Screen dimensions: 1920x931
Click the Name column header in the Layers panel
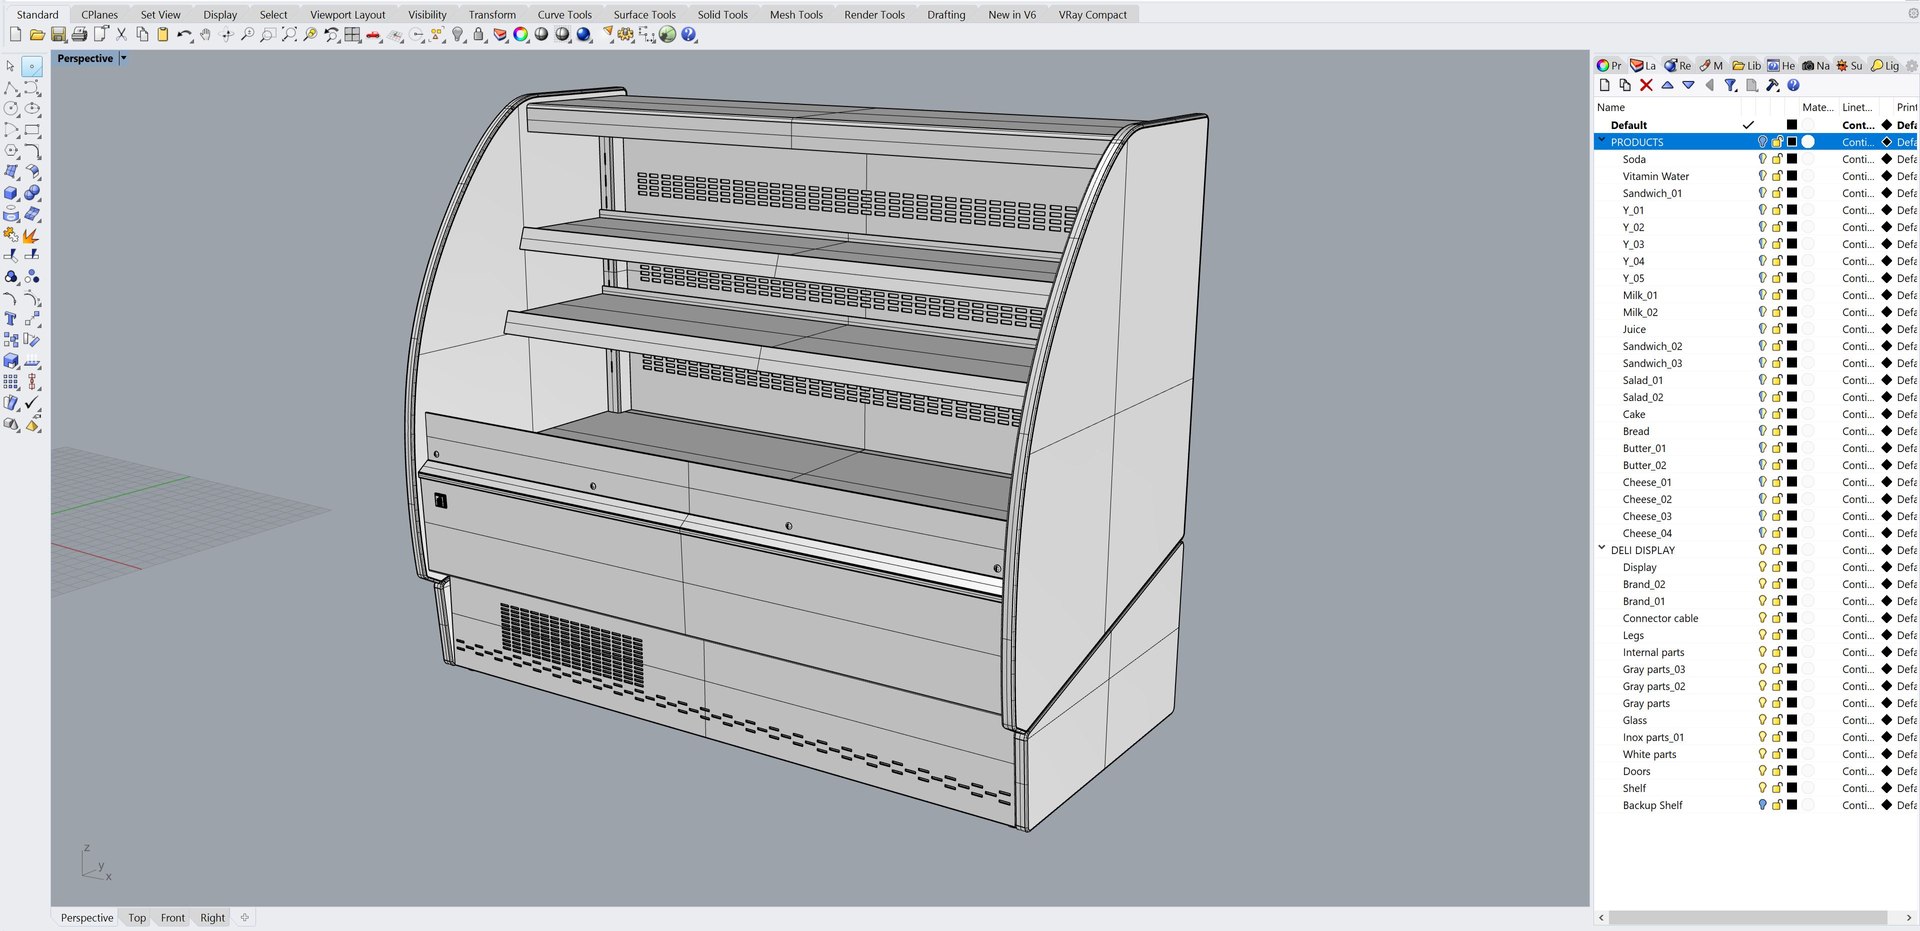click(1611, 107)
